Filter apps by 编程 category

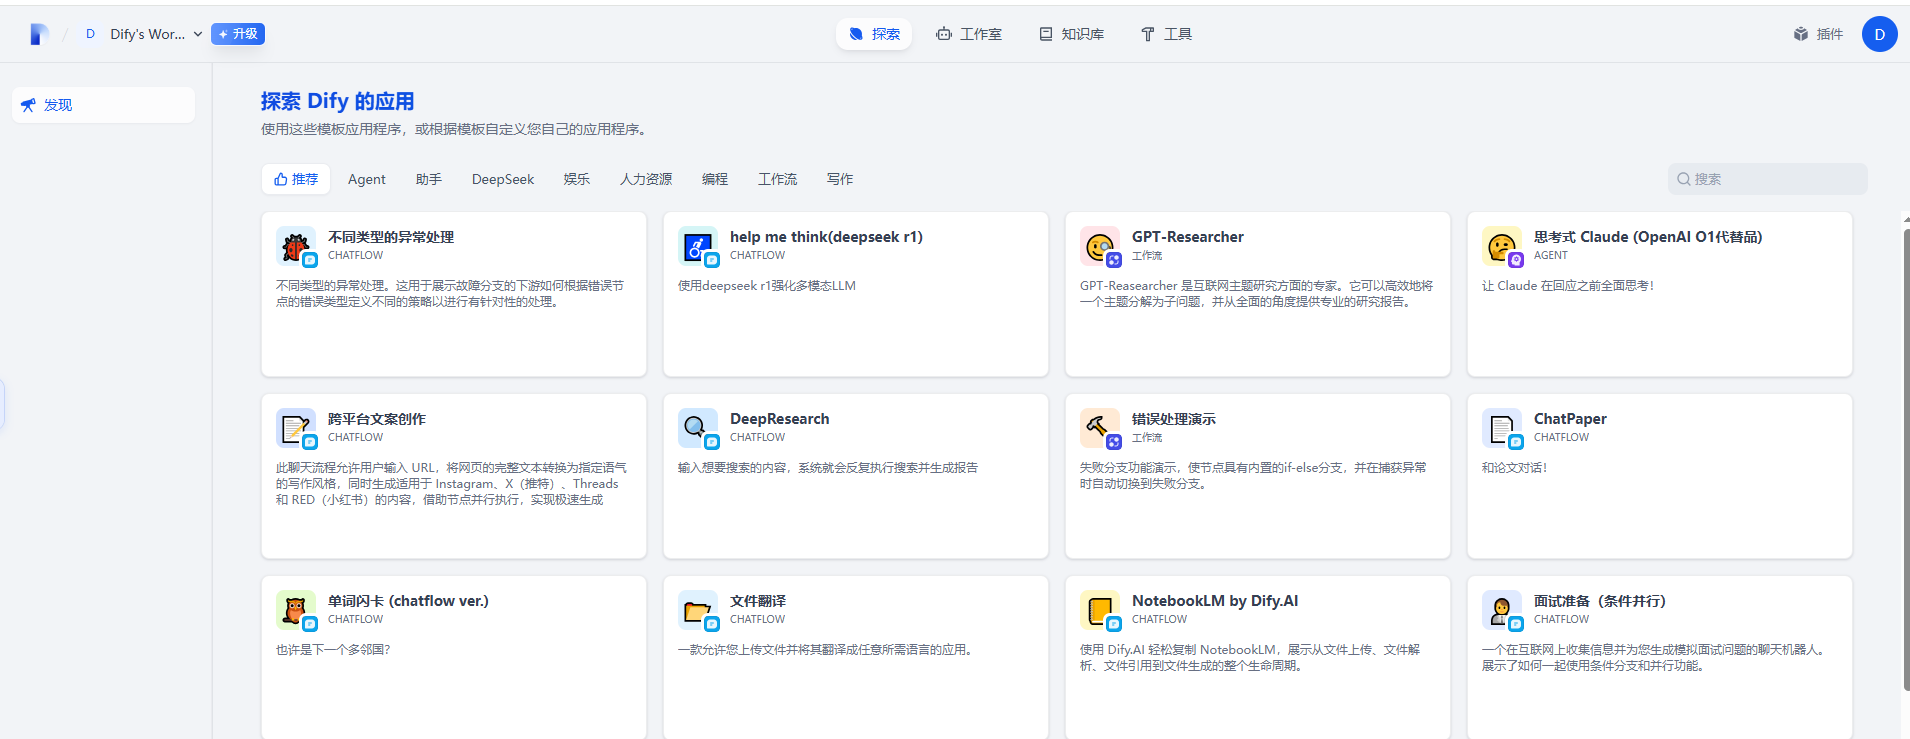pos(715,179)
